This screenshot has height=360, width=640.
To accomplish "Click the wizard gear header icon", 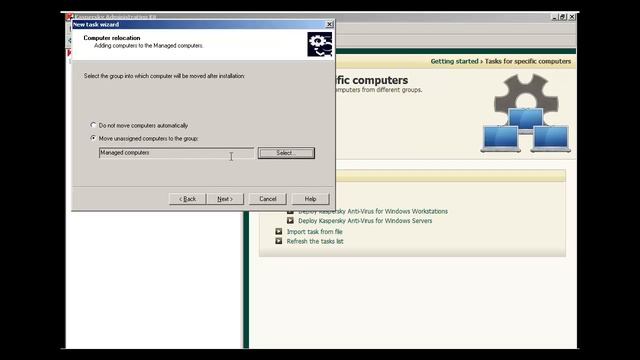I will click(x=320, y=44).
